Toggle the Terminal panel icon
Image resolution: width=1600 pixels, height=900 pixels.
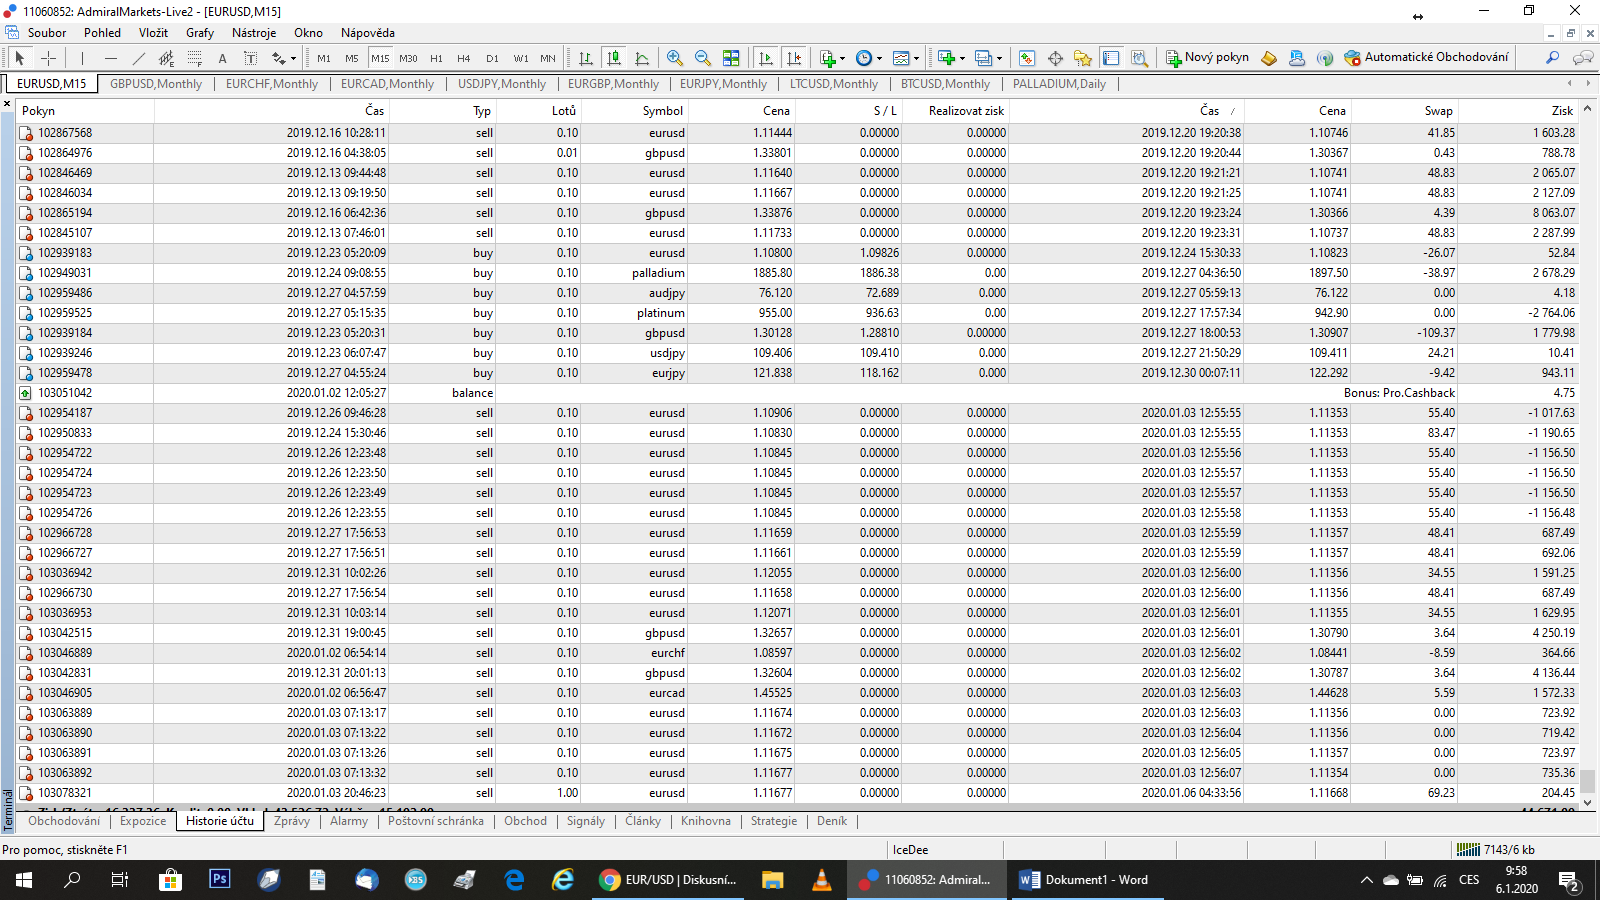point(1111,58)
